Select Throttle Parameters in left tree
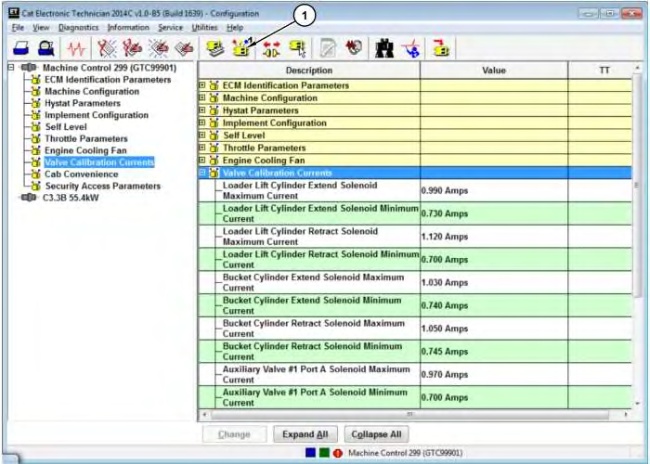The width and height of the screenshot is (650, 464). tap(86, 138)
